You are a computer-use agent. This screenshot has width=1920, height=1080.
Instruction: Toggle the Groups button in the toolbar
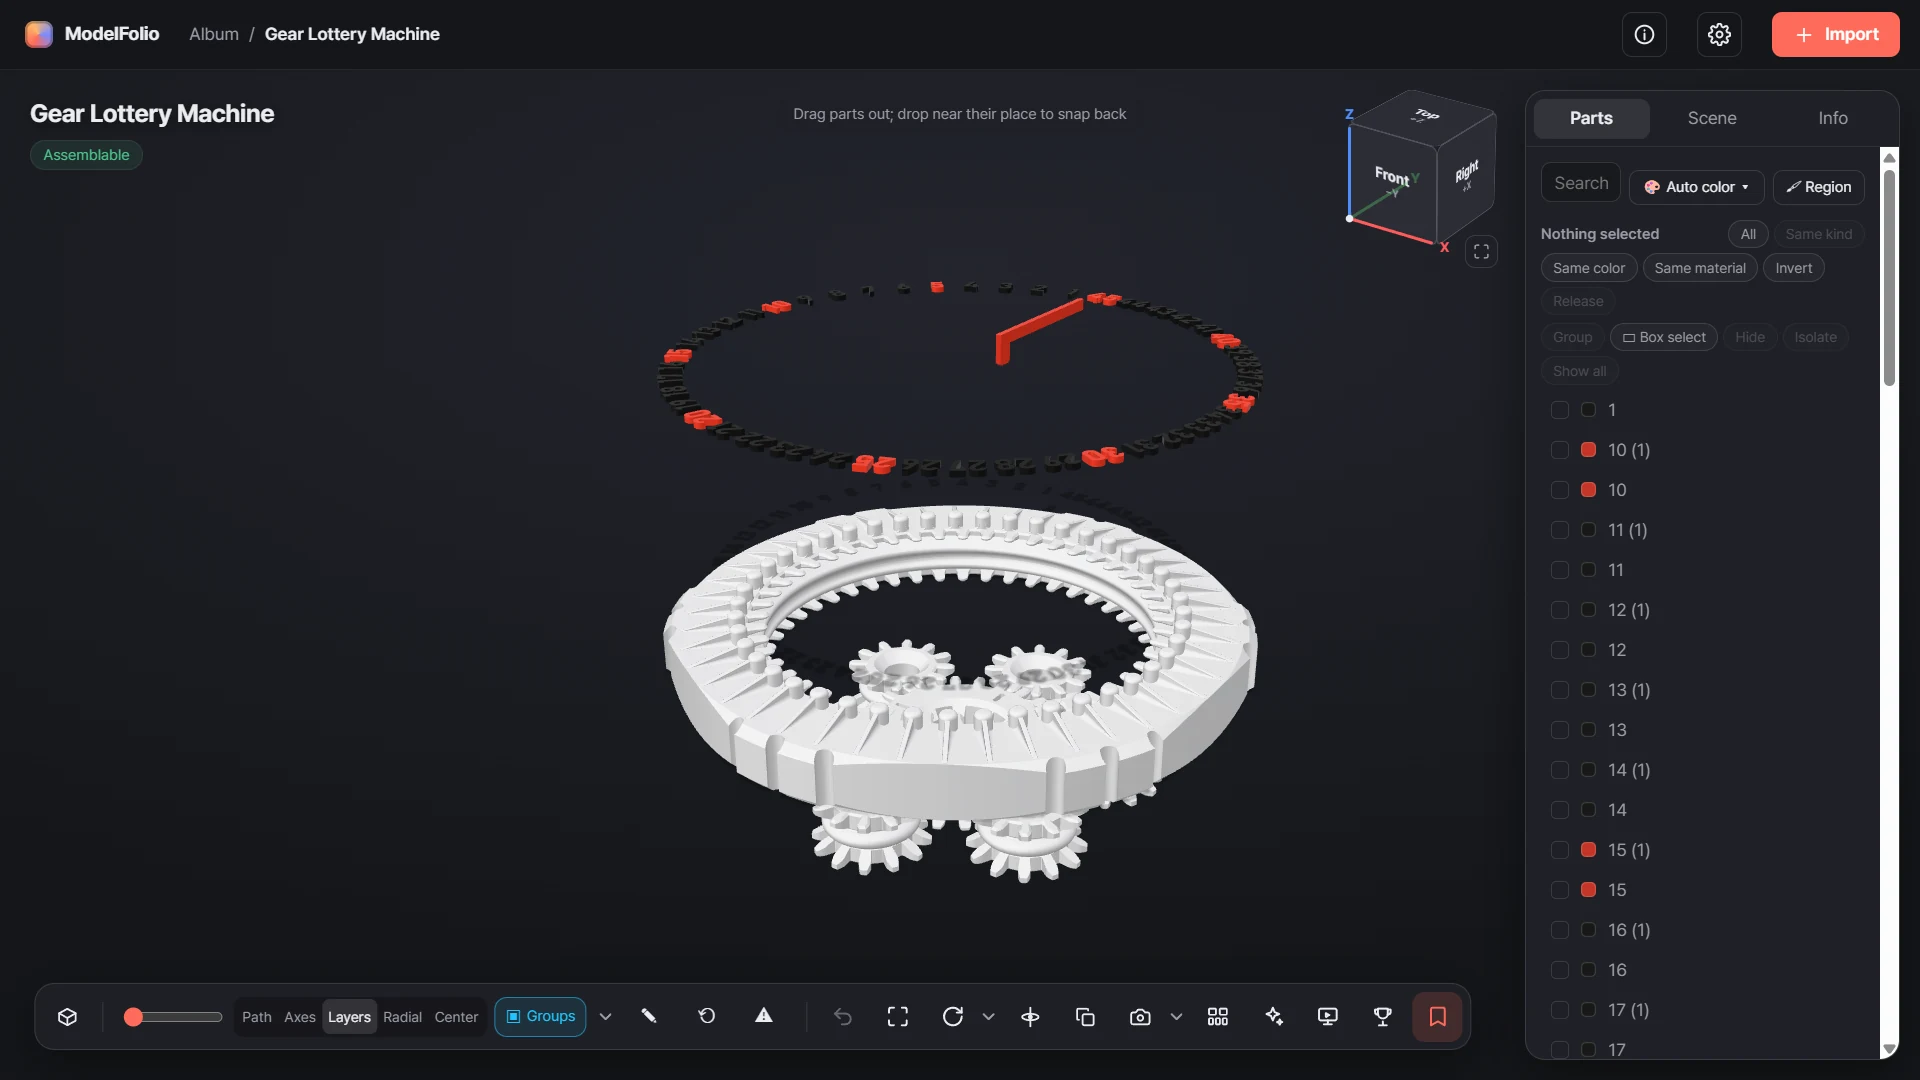(540, 1017)
